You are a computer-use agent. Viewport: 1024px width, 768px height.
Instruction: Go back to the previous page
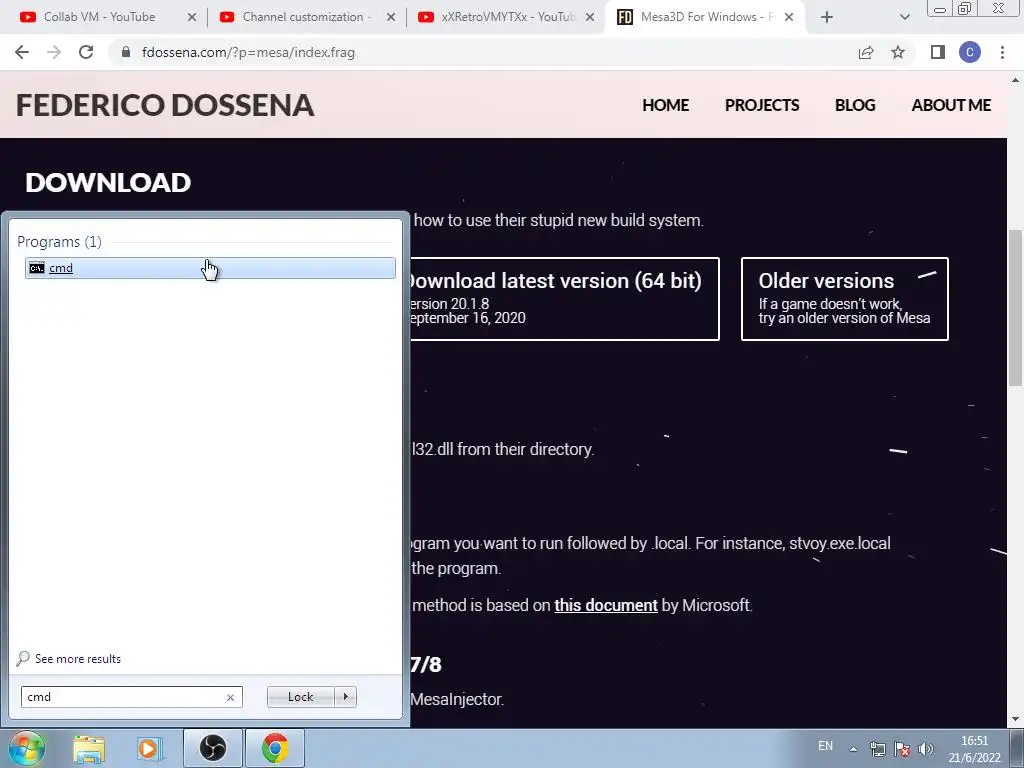coord(22,52)
